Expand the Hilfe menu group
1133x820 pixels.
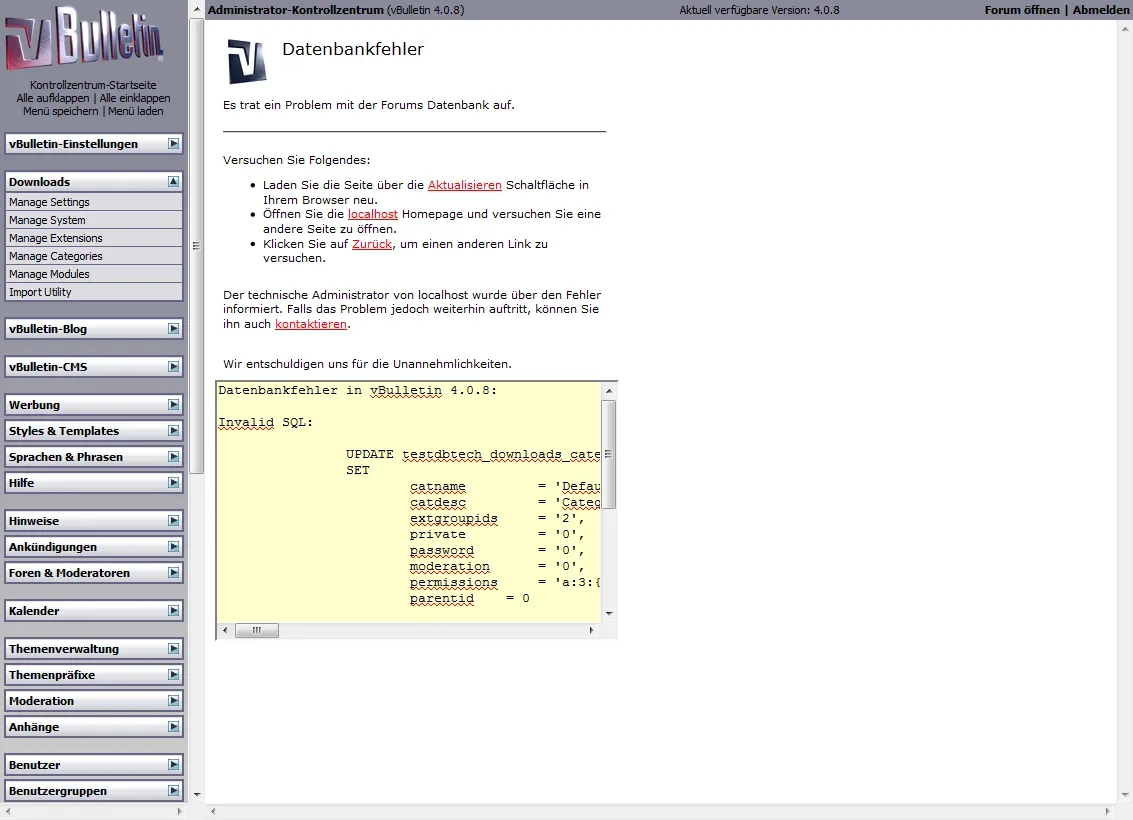pyautogui.click(x=173, y=483)
